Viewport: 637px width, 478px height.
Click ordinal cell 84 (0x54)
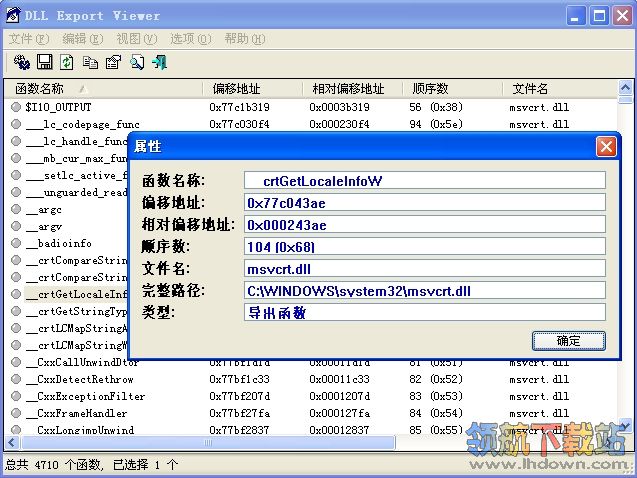coord(436,413)
